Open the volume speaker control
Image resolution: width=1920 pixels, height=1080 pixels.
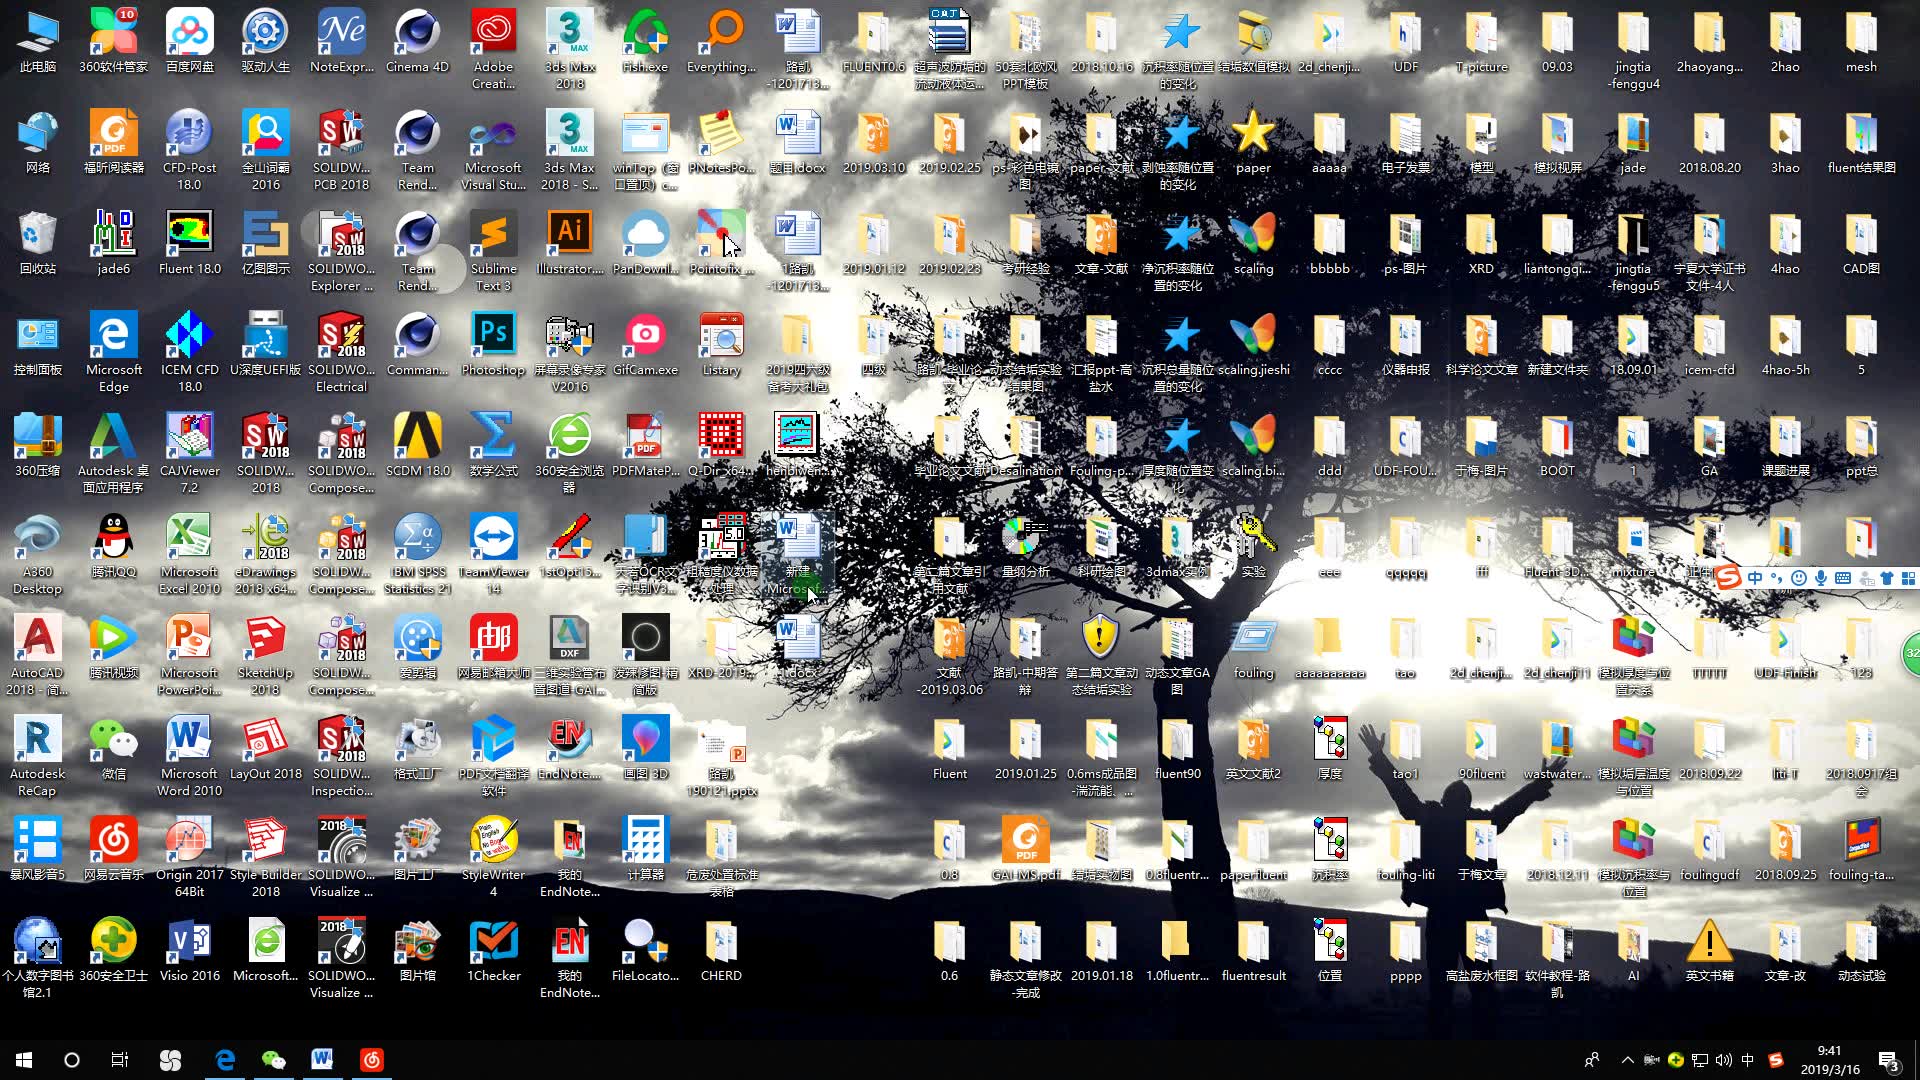[x=1724, y=1060]
